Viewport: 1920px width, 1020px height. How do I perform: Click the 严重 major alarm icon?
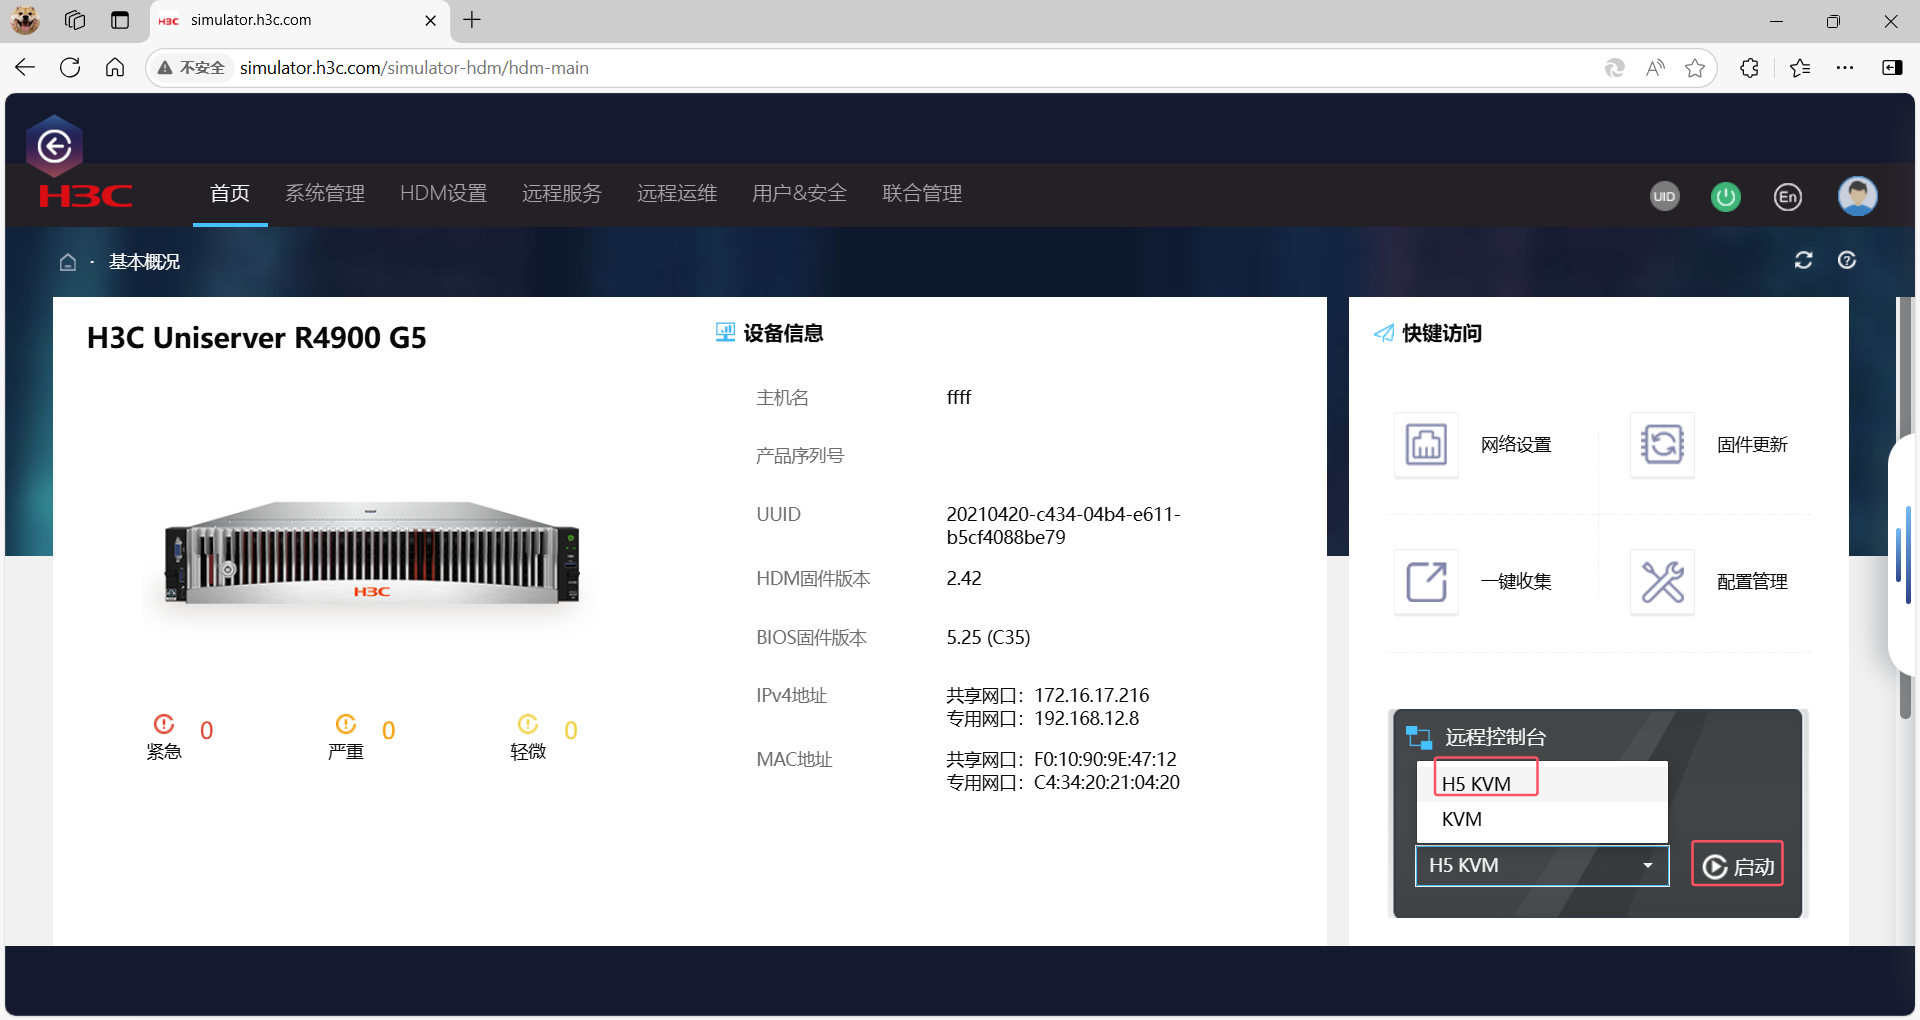point(346,723)
